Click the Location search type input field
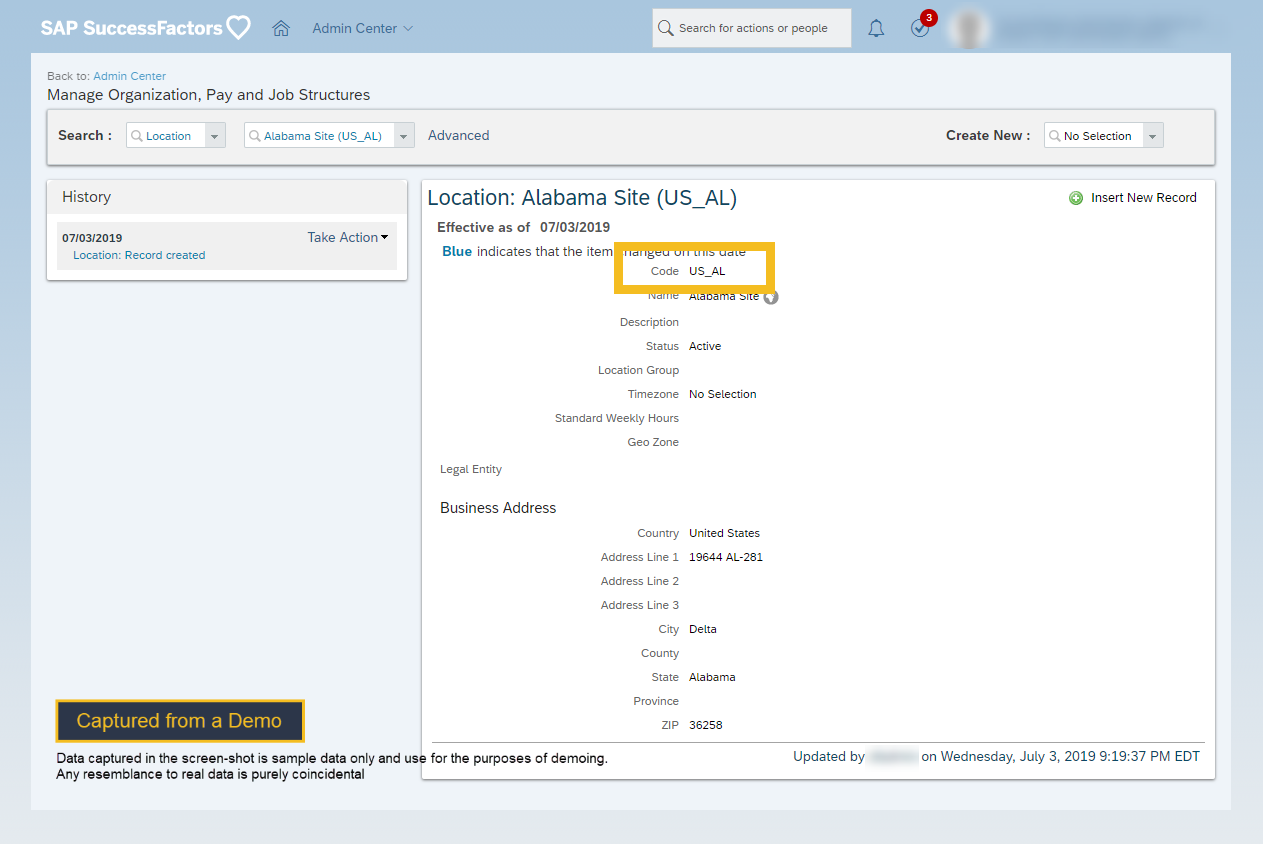The height and width of the screenshot is (844, 1263). click(x=166, y=136)
